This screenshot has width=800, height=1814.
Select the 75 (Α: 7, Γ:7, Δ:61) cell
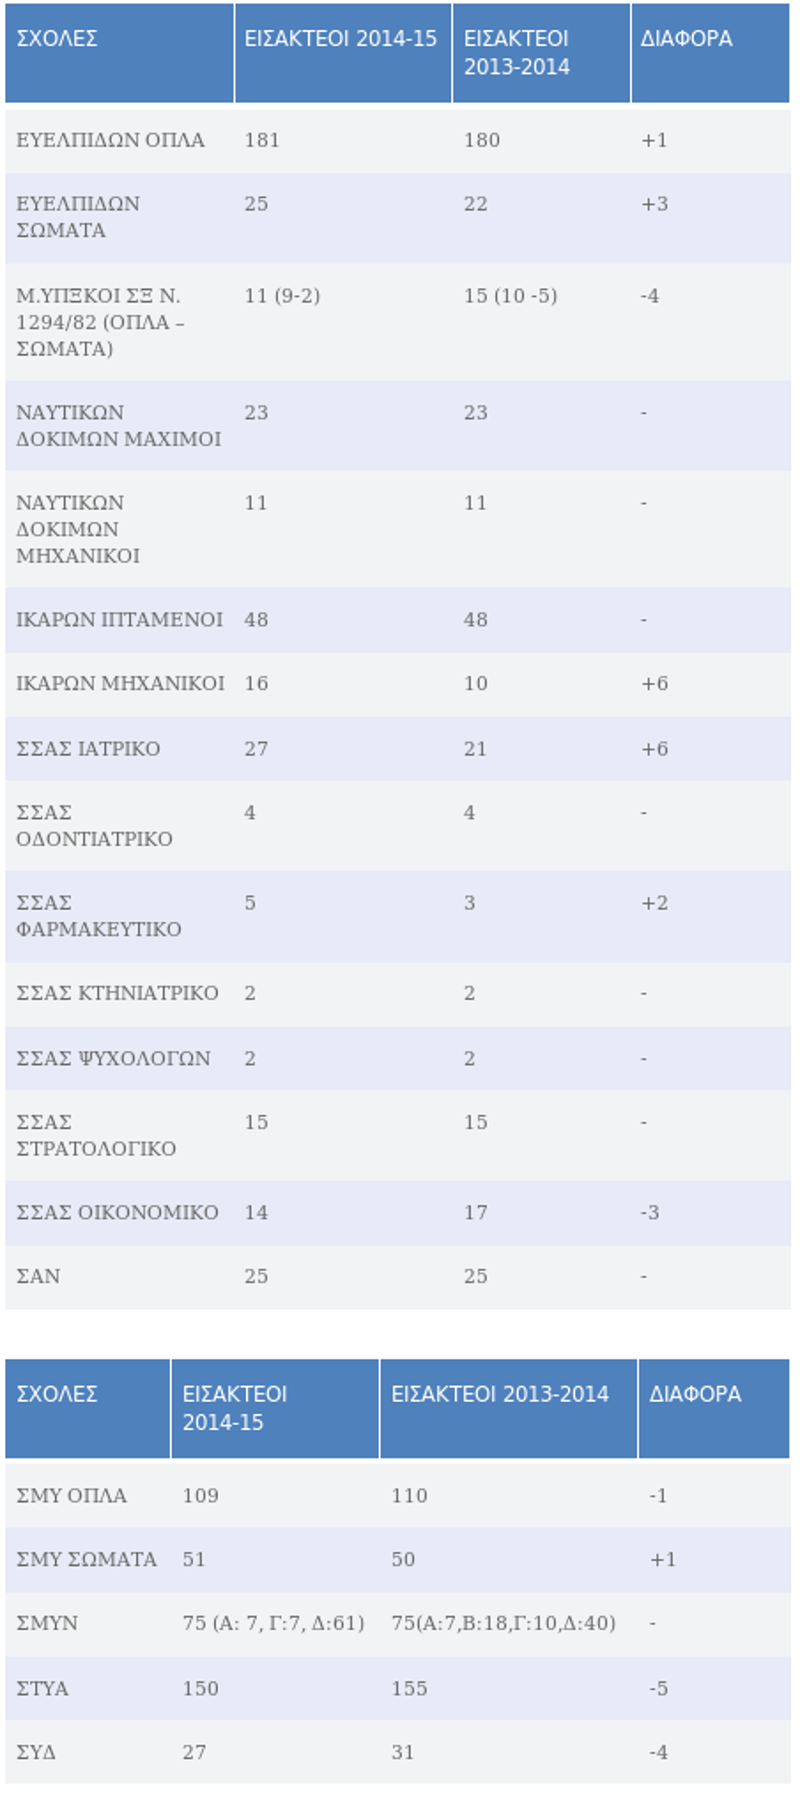[x=275, y=1624]
